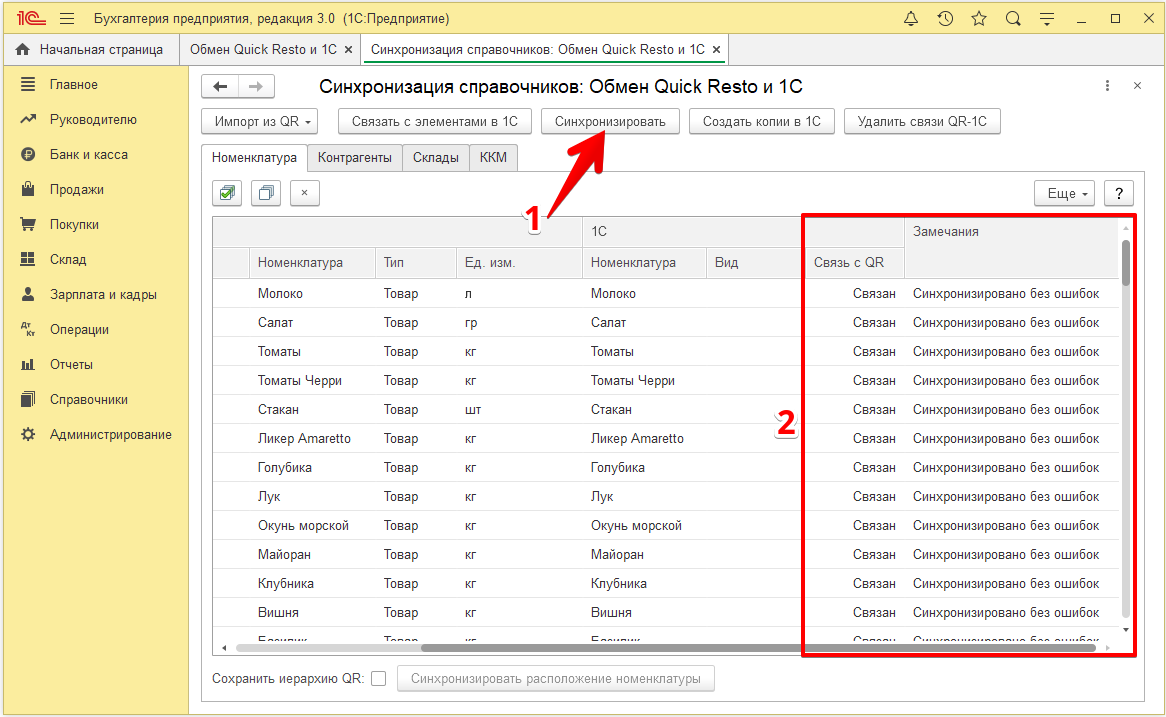Open service menu lines icon in title bar
This screenshot has width=1166, height=717.
click(x=1047, y=19)
